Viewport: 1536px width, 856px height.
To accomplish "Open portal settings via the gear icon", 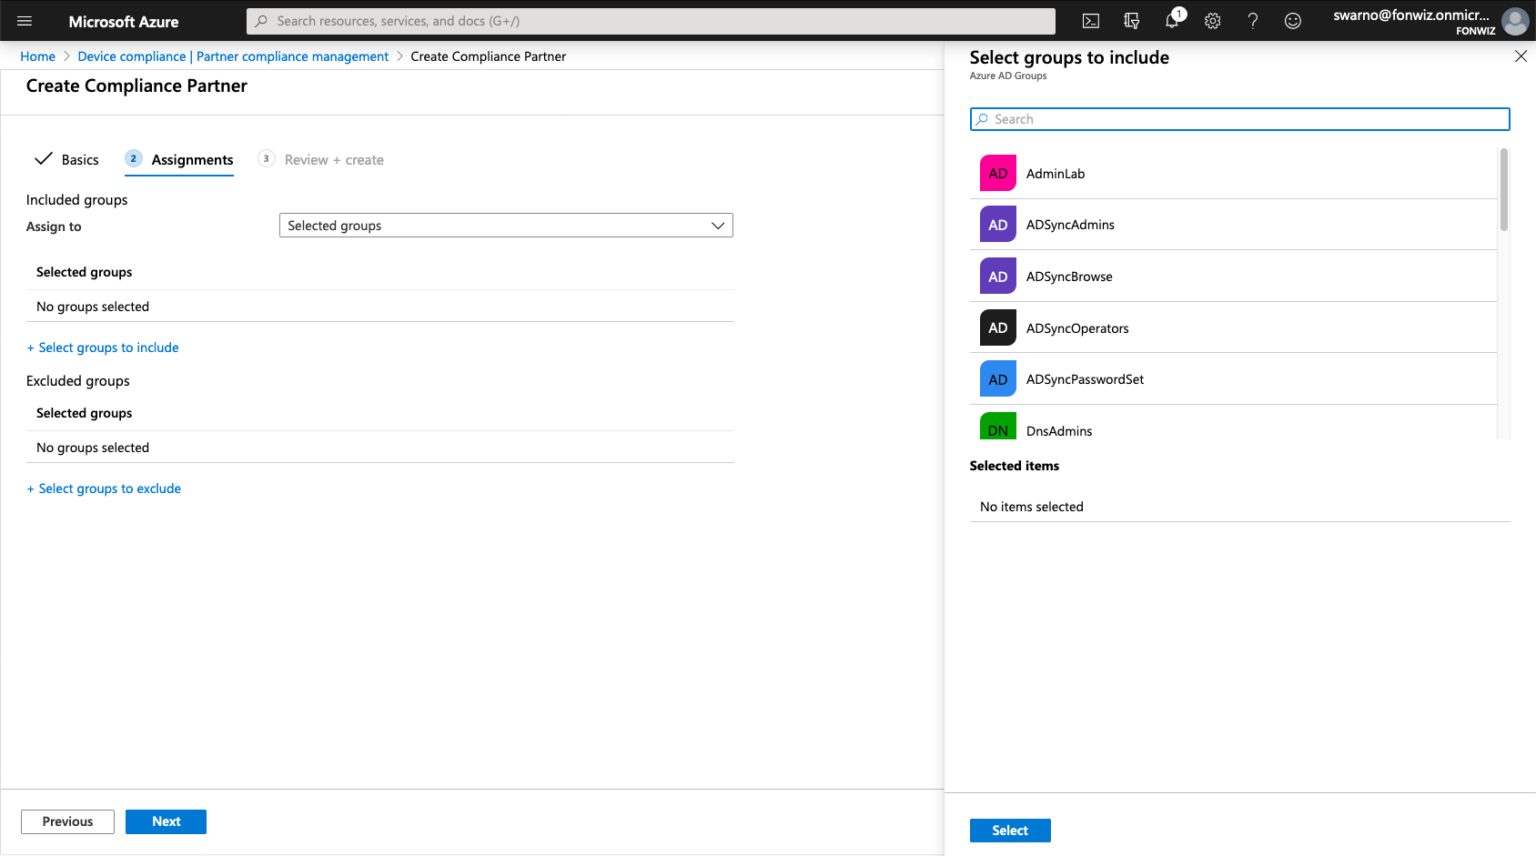I will (1212, 20).
